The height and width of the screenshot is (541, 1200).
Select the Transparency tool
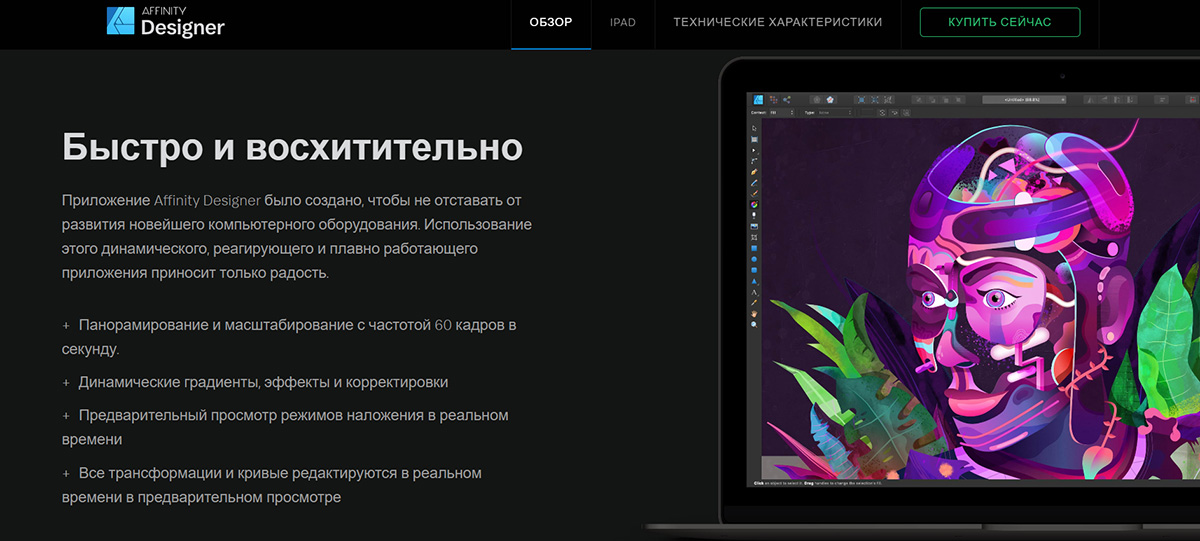coord(754,215)
